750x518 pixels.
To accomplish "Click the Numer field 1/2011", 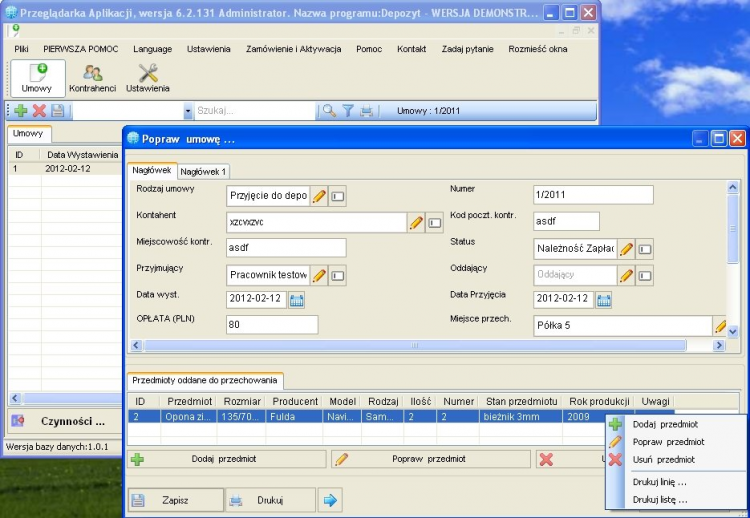I will click(x=593, y=195).
